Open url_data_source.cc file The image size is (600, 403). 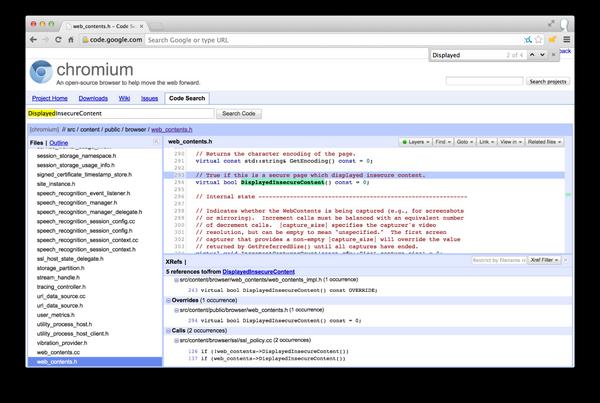click(x=61, y=296)
